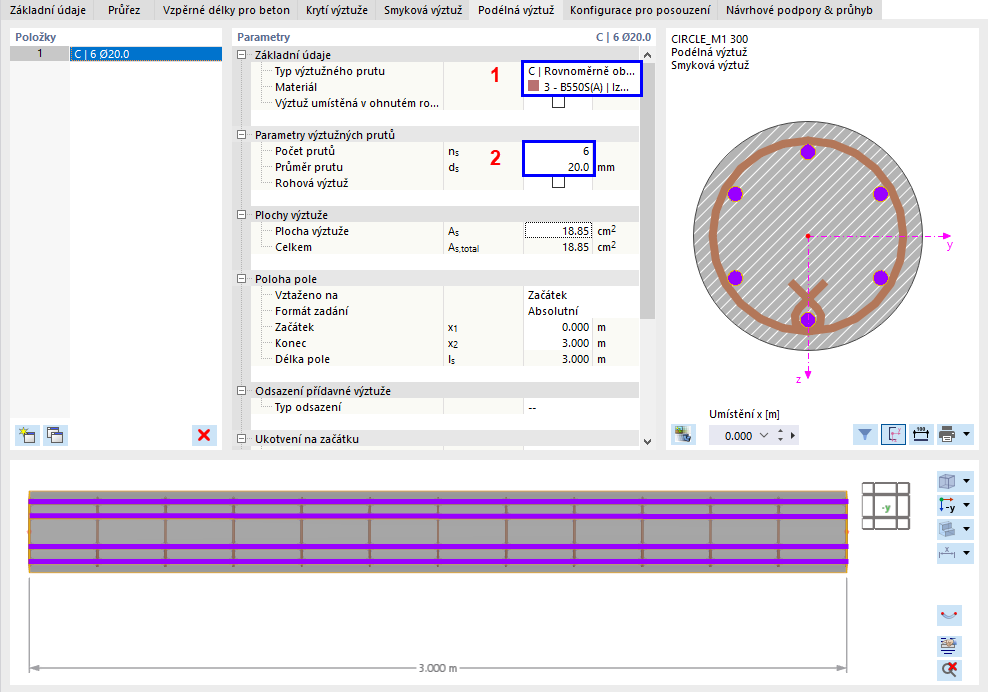Click the Počet prutů value field

pyautogui.click(x=558, y=151)
